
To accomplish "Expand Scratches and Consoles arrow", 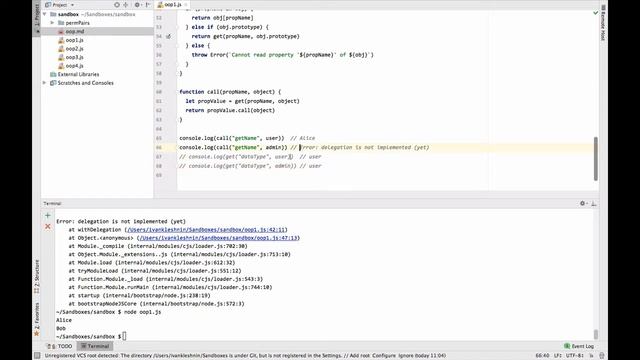I will pyautogui.click(x=44, y=83).
